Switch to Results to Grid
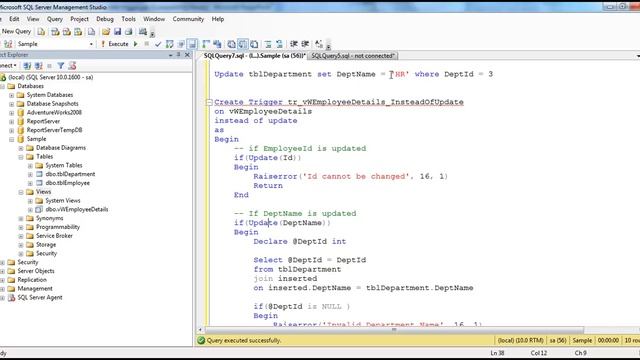Image resolution: width=640 pixels, height=360 pixels. click(243, 44)
